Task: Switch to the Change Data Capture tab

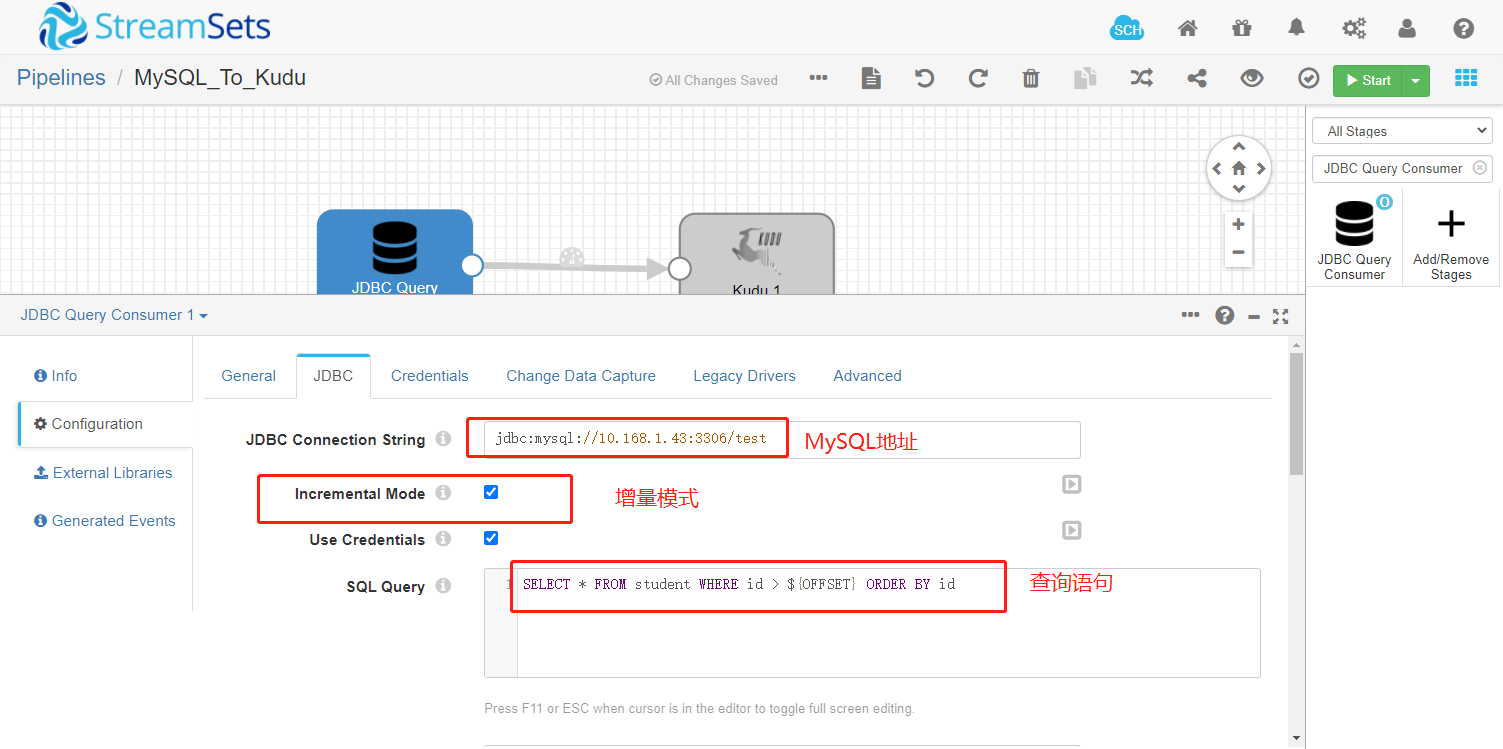Action: (x=581, y=376)
